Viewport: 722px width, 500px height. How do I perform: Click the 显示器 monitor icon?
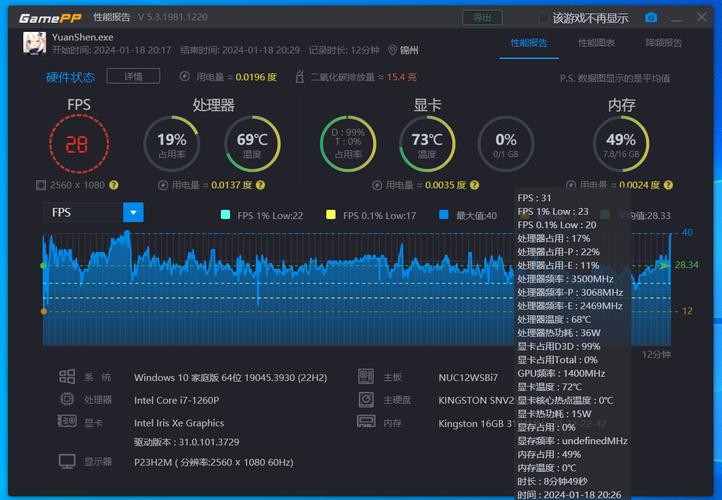pos(67,461)
